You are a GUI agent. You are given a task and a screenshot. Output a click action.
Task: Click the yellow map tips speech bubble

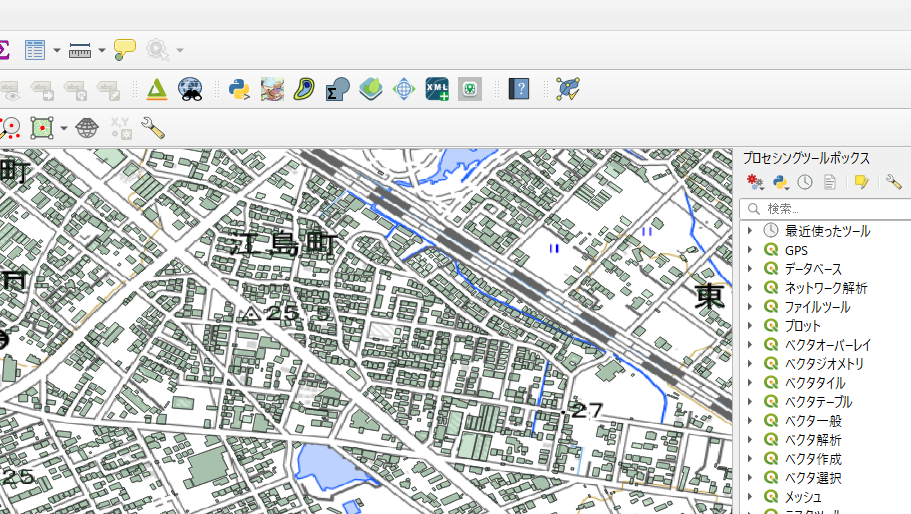(125, 50)
